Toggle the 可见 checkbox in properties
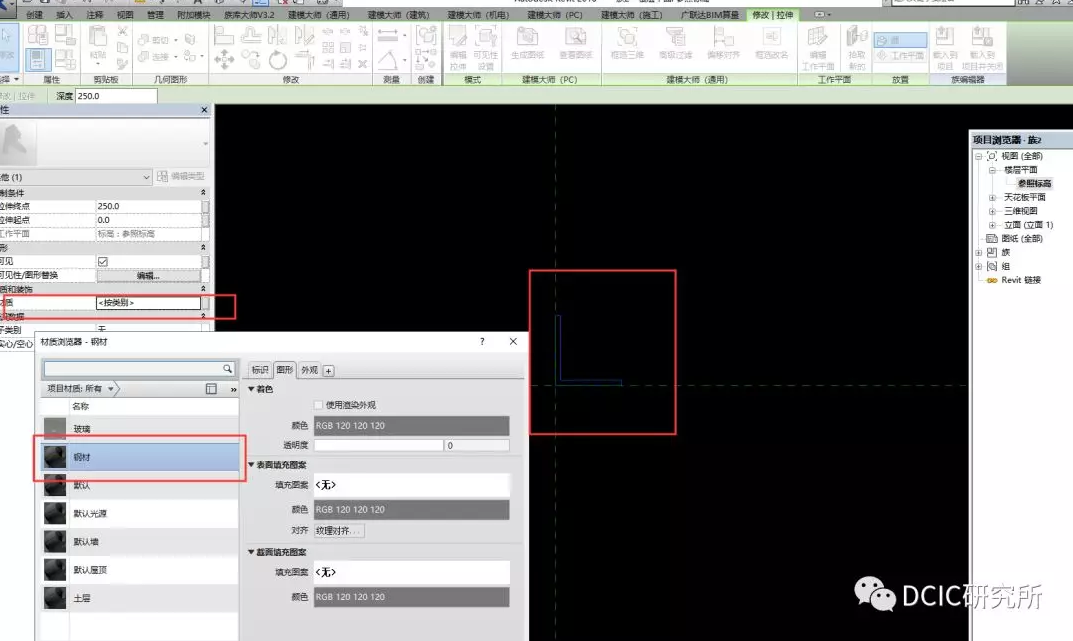The image size is (1073, 641). (x=102, y=261)
